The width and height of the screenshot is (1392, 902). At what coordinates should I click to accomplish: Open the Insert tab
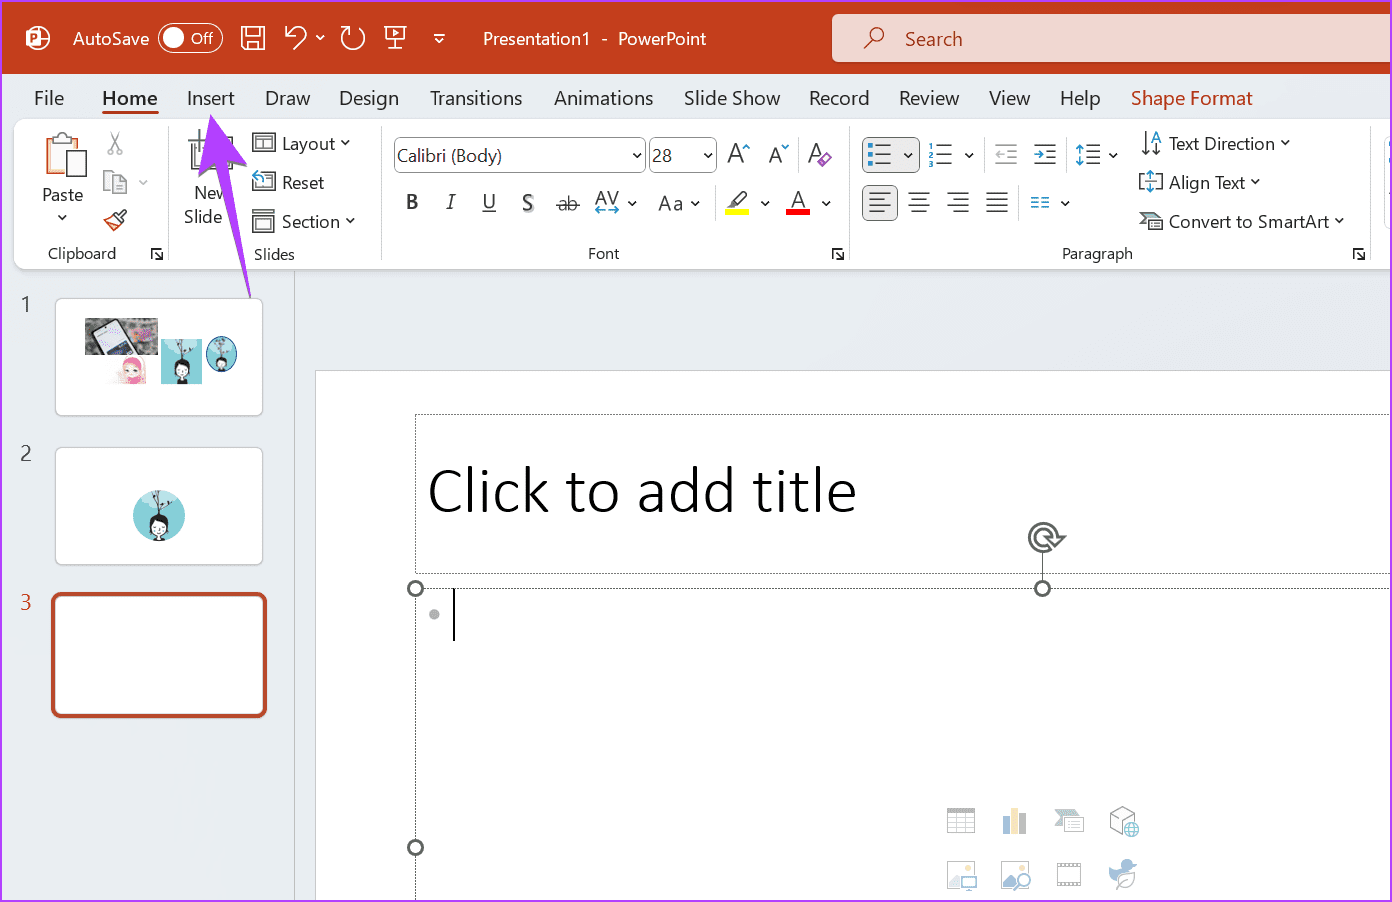click(210, 98)
